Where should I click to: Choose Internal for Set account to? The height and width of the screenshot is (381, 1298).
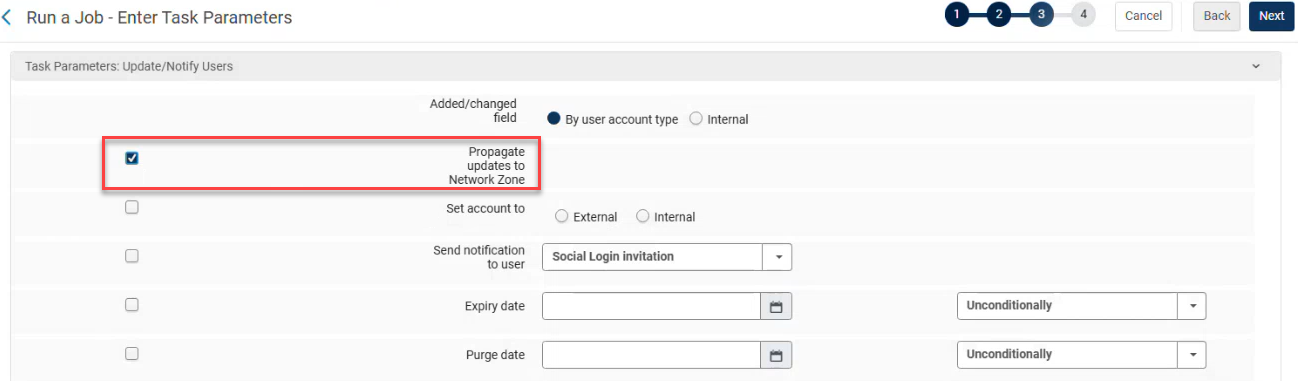coord(643,216)
